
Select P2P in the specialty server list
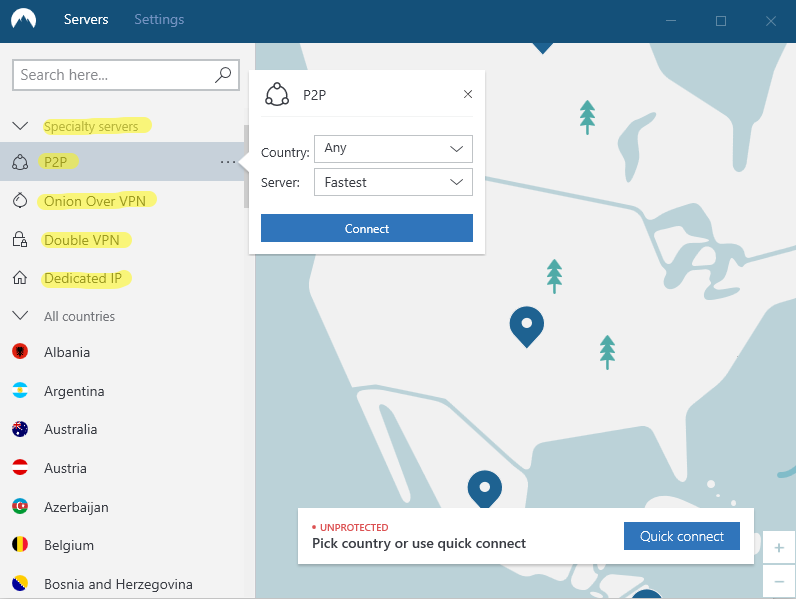pyautogui.click(x=122, y=162)
